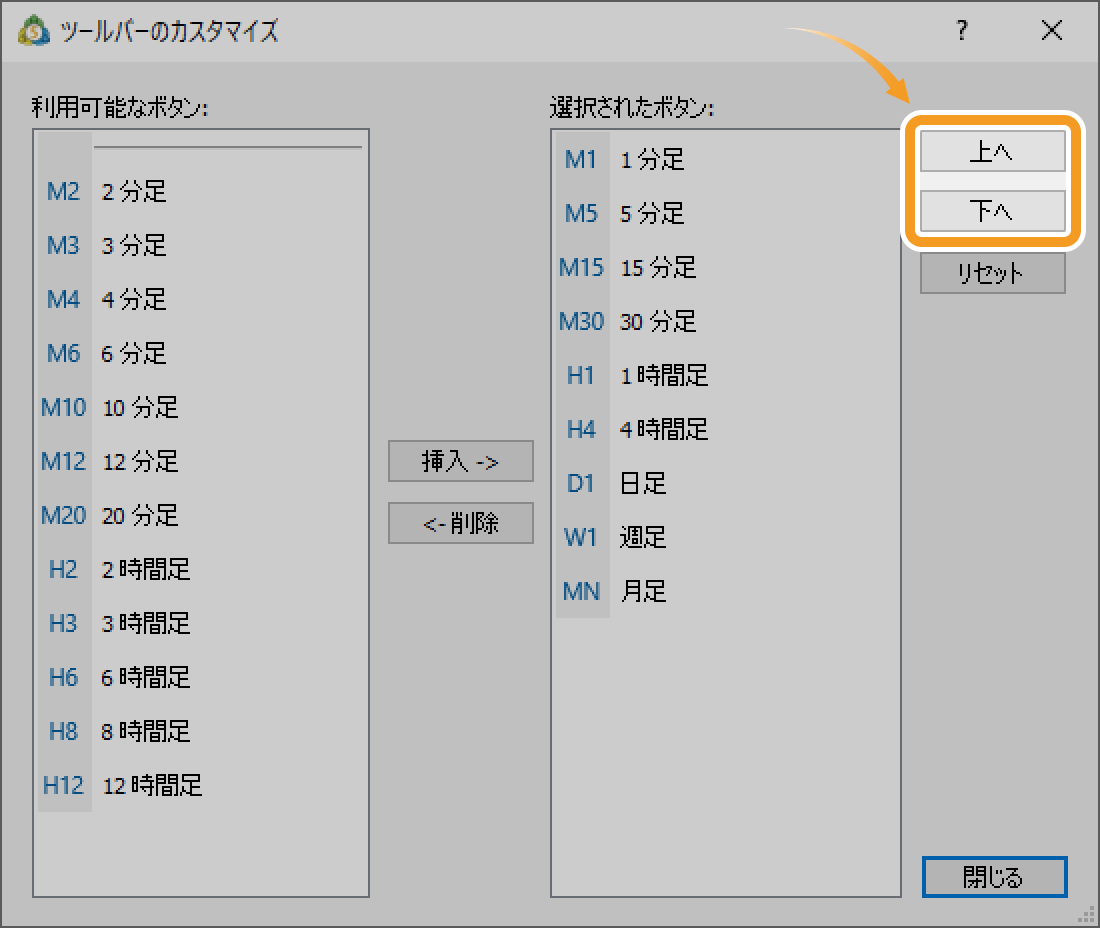Select H4 4時間足 in selected buttons

pyautogui.click(x=725, y=430)
